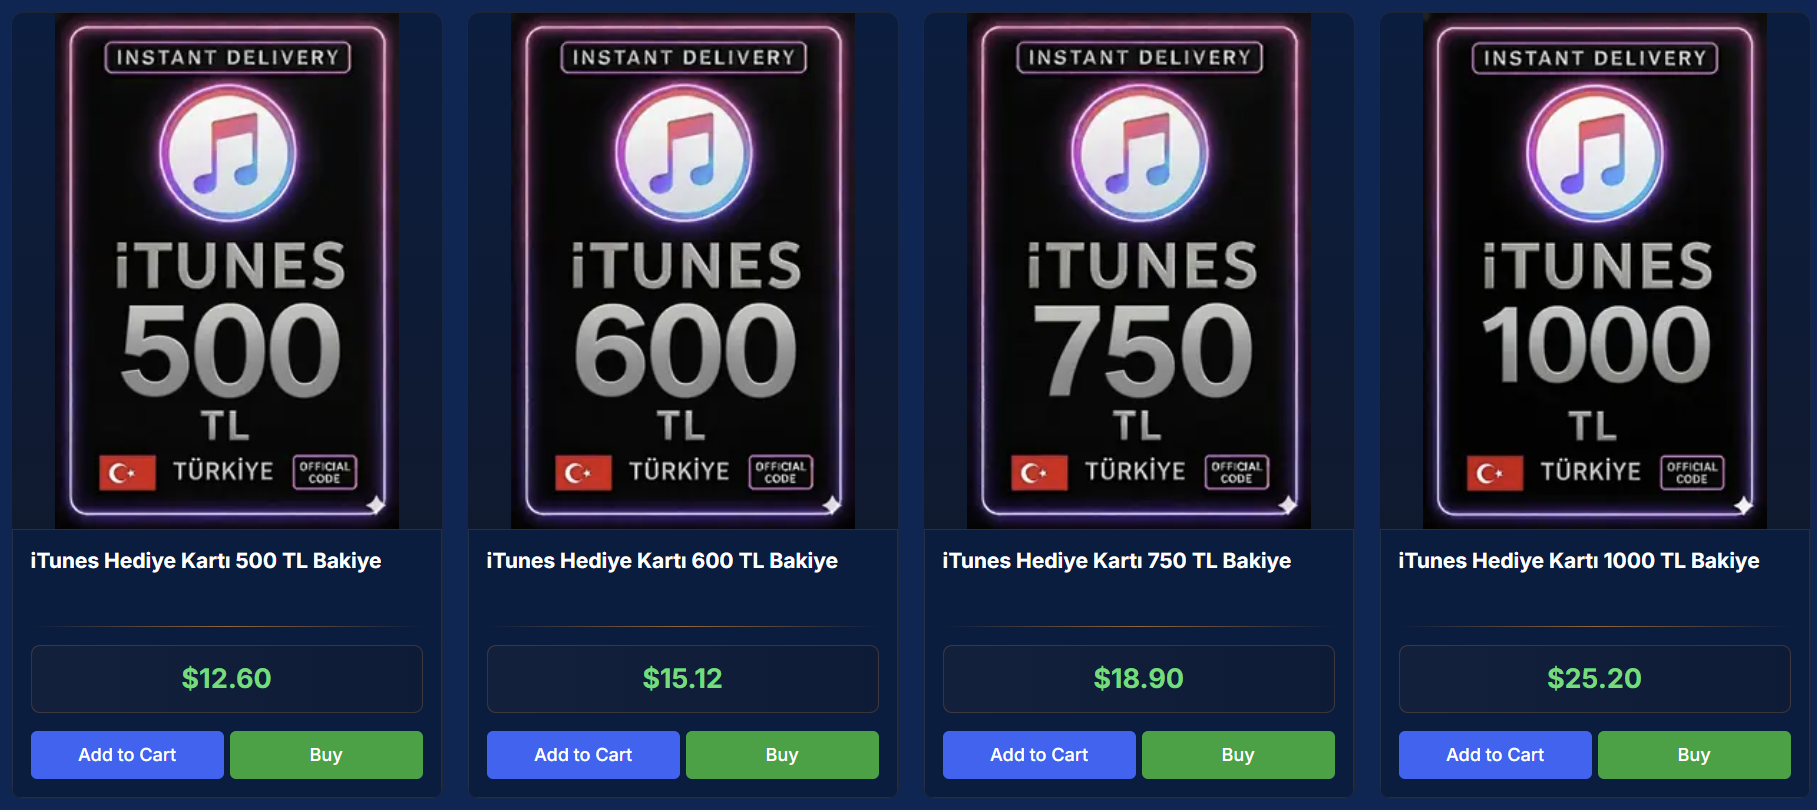The width and height of the screenshot is (1817, 810).
Task: Open iTunes Hediye Kartı 750 TL Bakiye title
Action: point(1117,561)
